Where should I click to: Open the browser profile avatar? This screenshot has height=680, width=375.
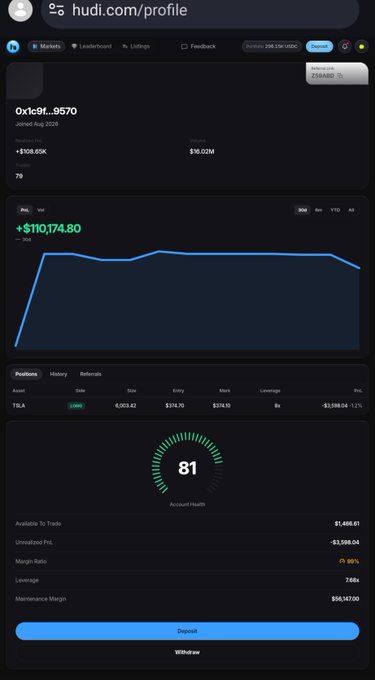(x=20, y=10)
